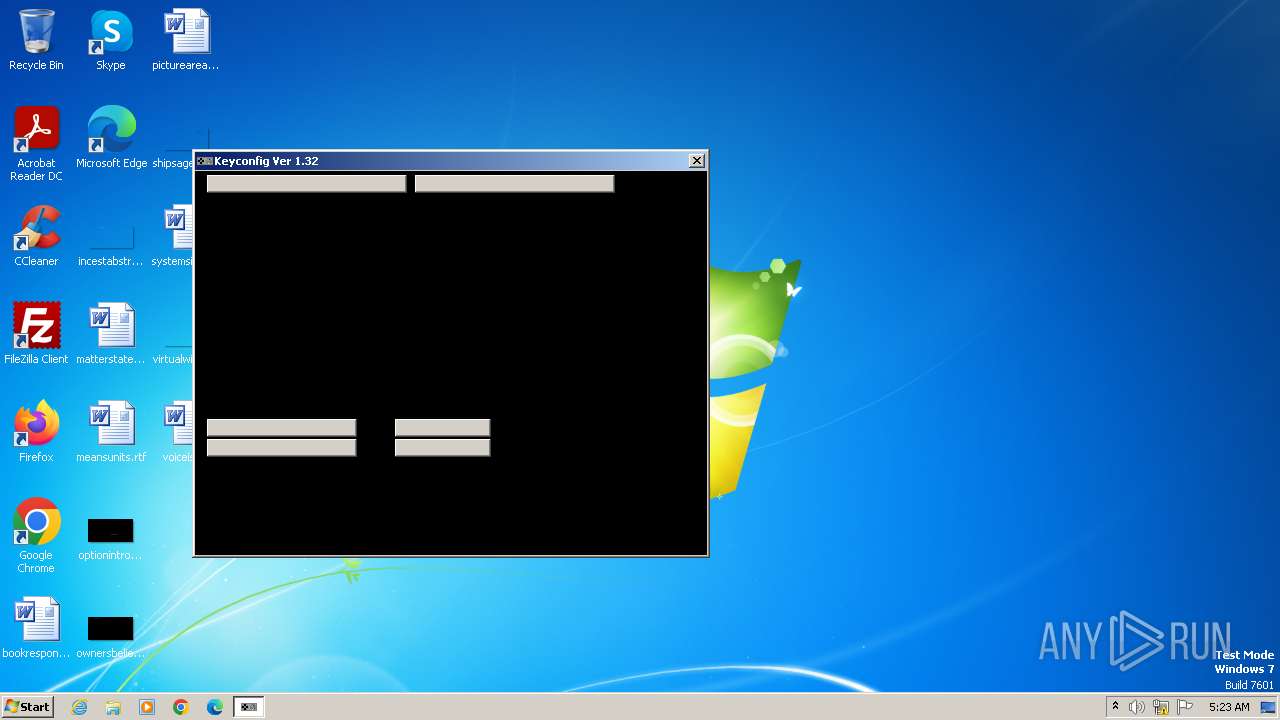Launch the Google Chrome desktop shortcut
The height and width of the screenshot is (720, 1280).
[36, 536]
